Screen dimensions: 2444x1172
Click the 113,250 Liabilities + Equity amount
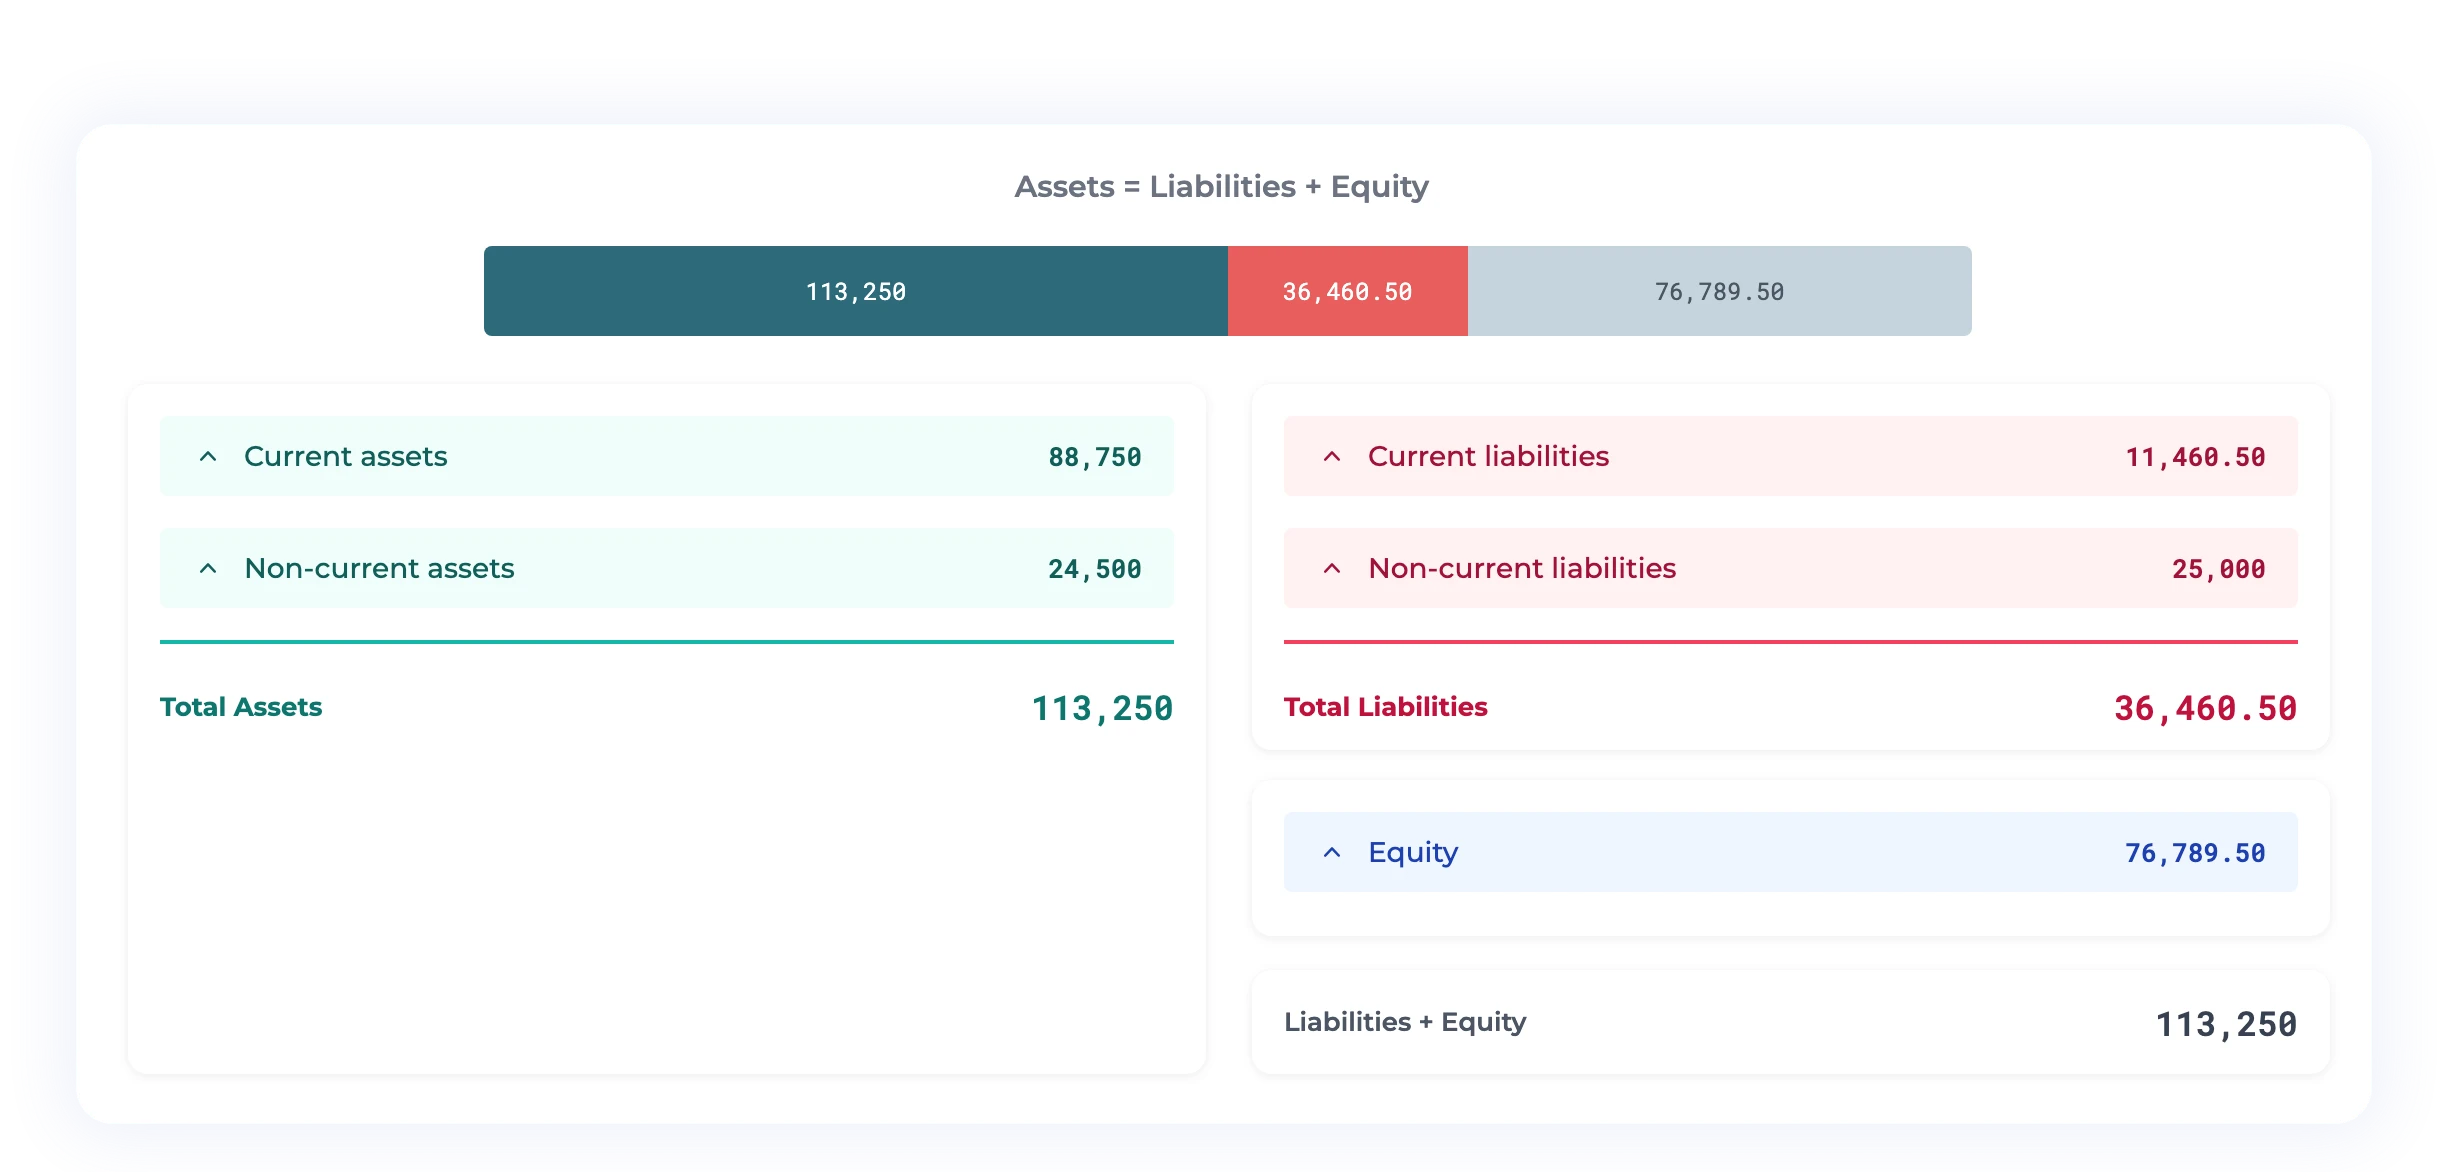[x=2226, y=1025]
